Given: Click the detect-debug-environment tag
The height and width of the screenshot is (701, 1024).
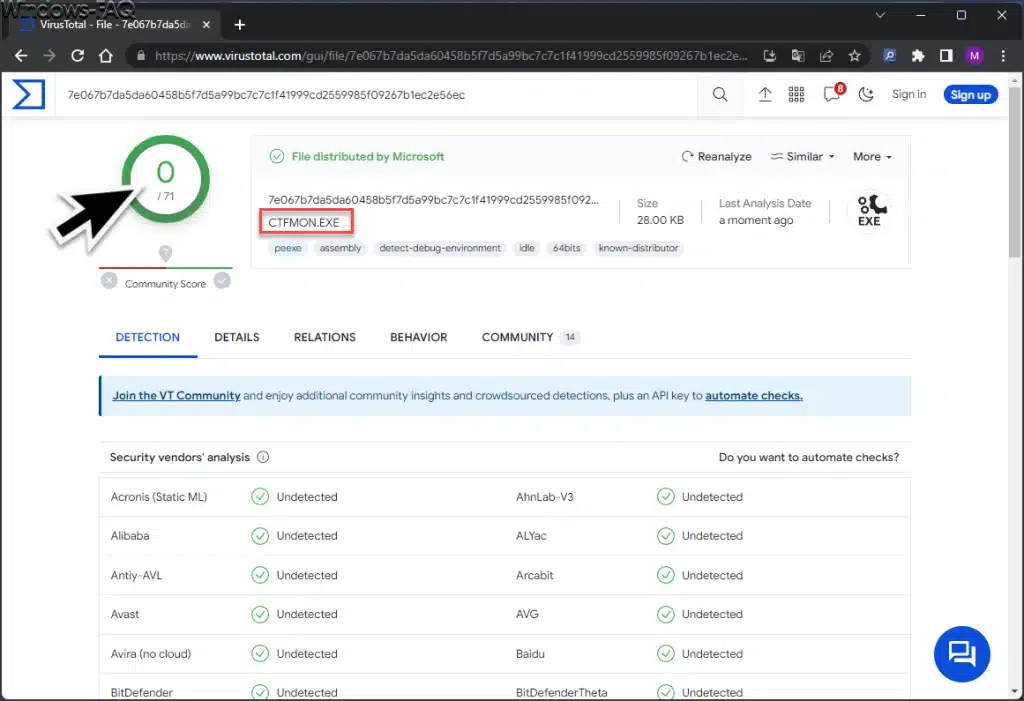Looking at the screenshot, I should tap(440, 248).
